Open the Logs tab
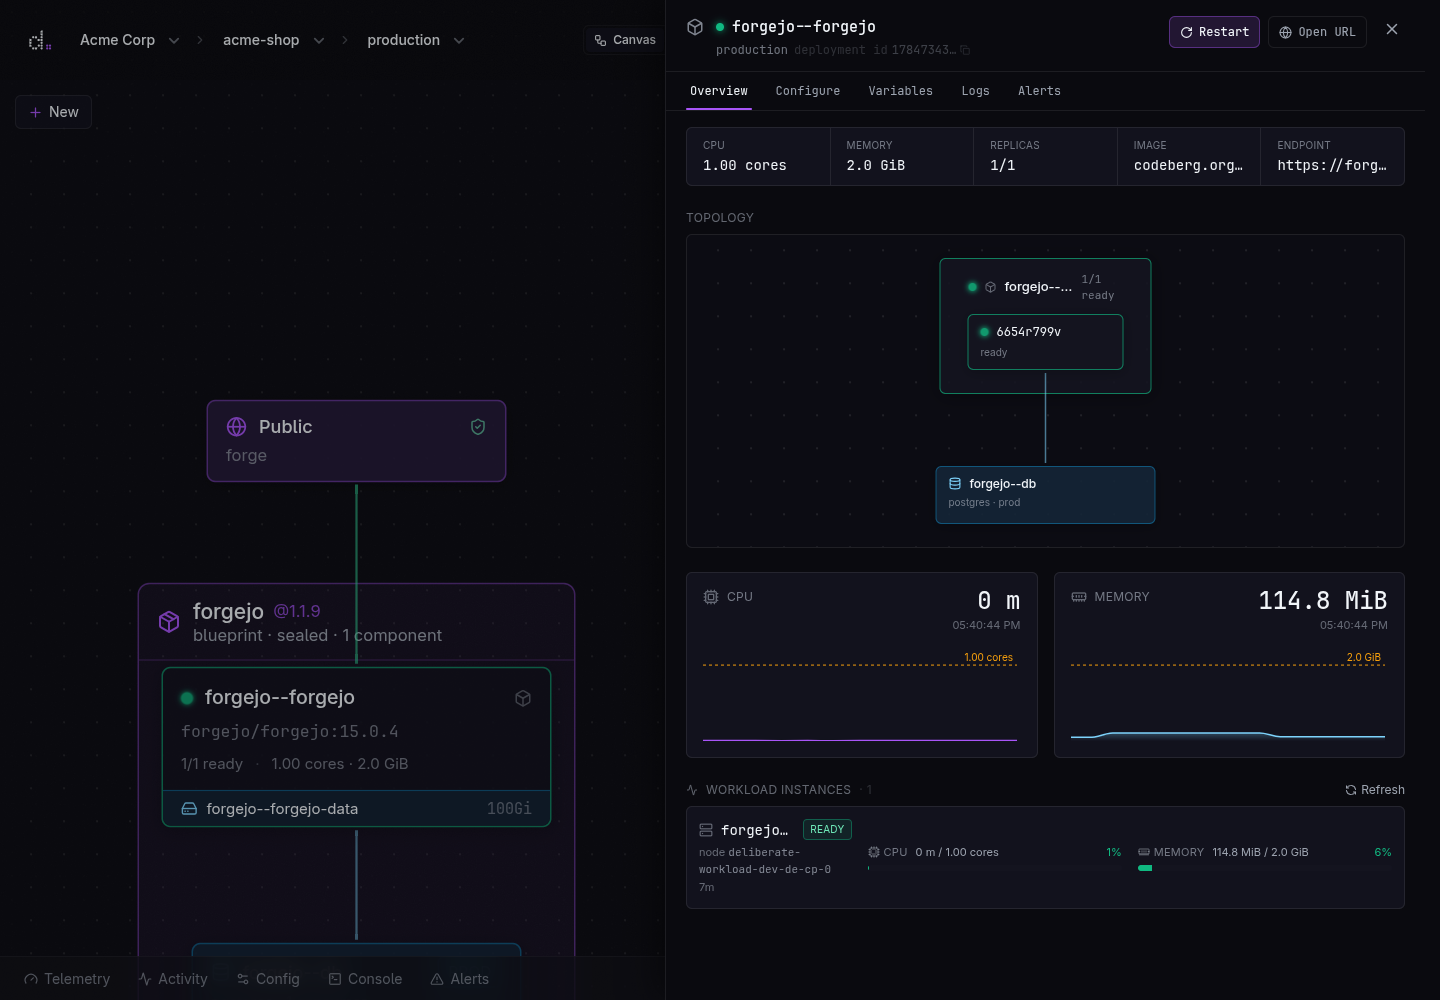Viewport: 1440px width, 1000px height. click(976, 91)
